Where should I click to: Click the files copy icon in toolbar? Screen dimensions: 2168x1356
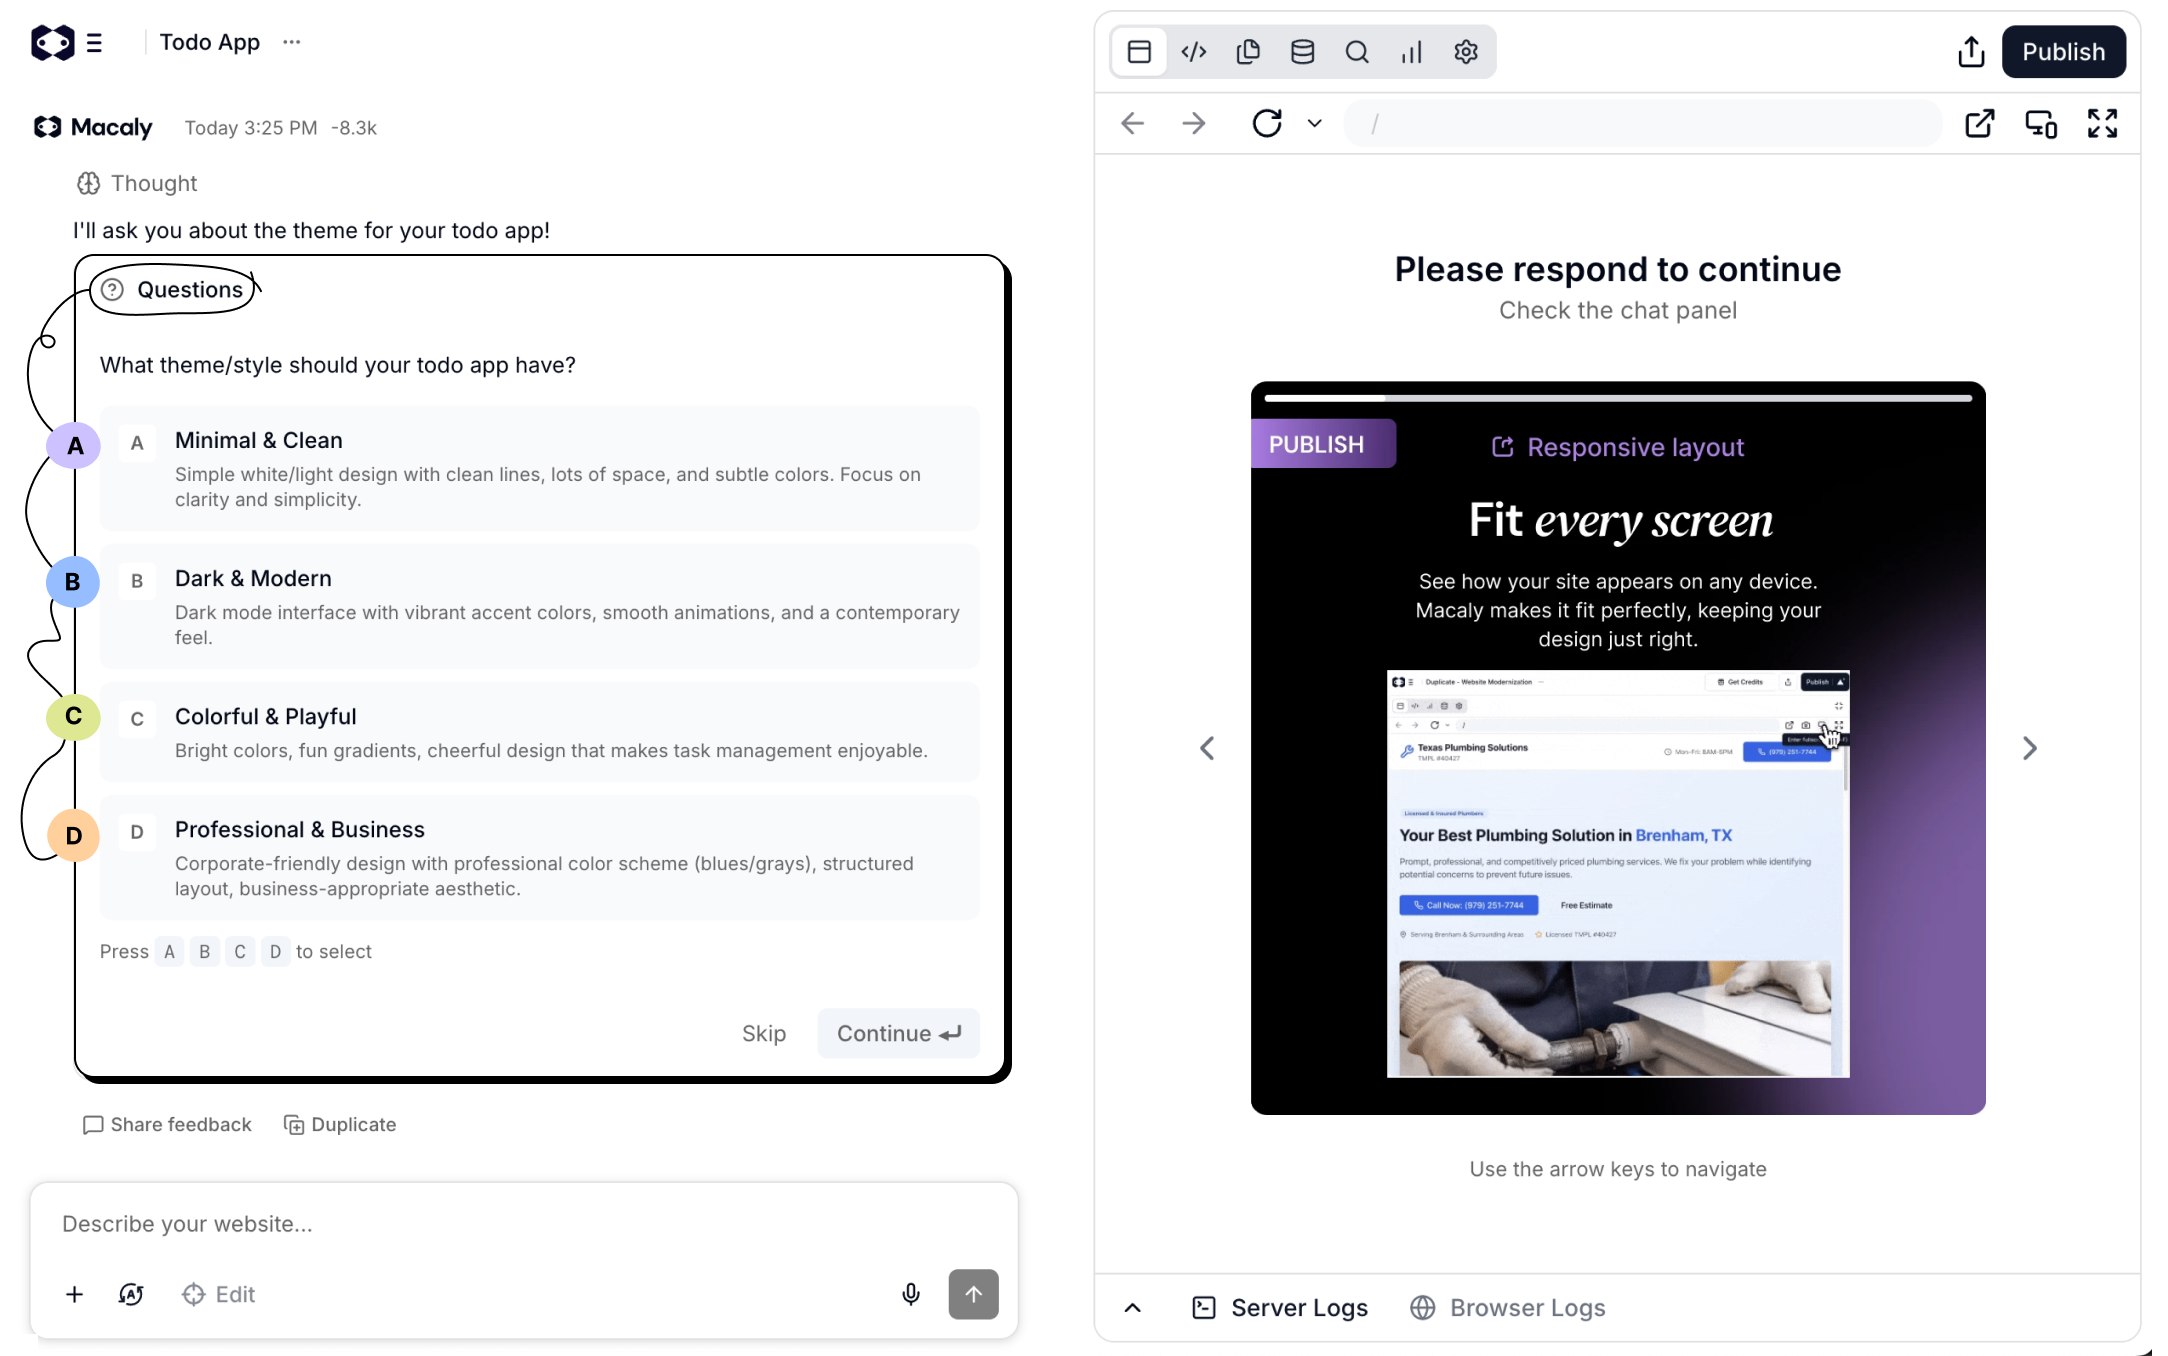click(x=1248, y=52)
